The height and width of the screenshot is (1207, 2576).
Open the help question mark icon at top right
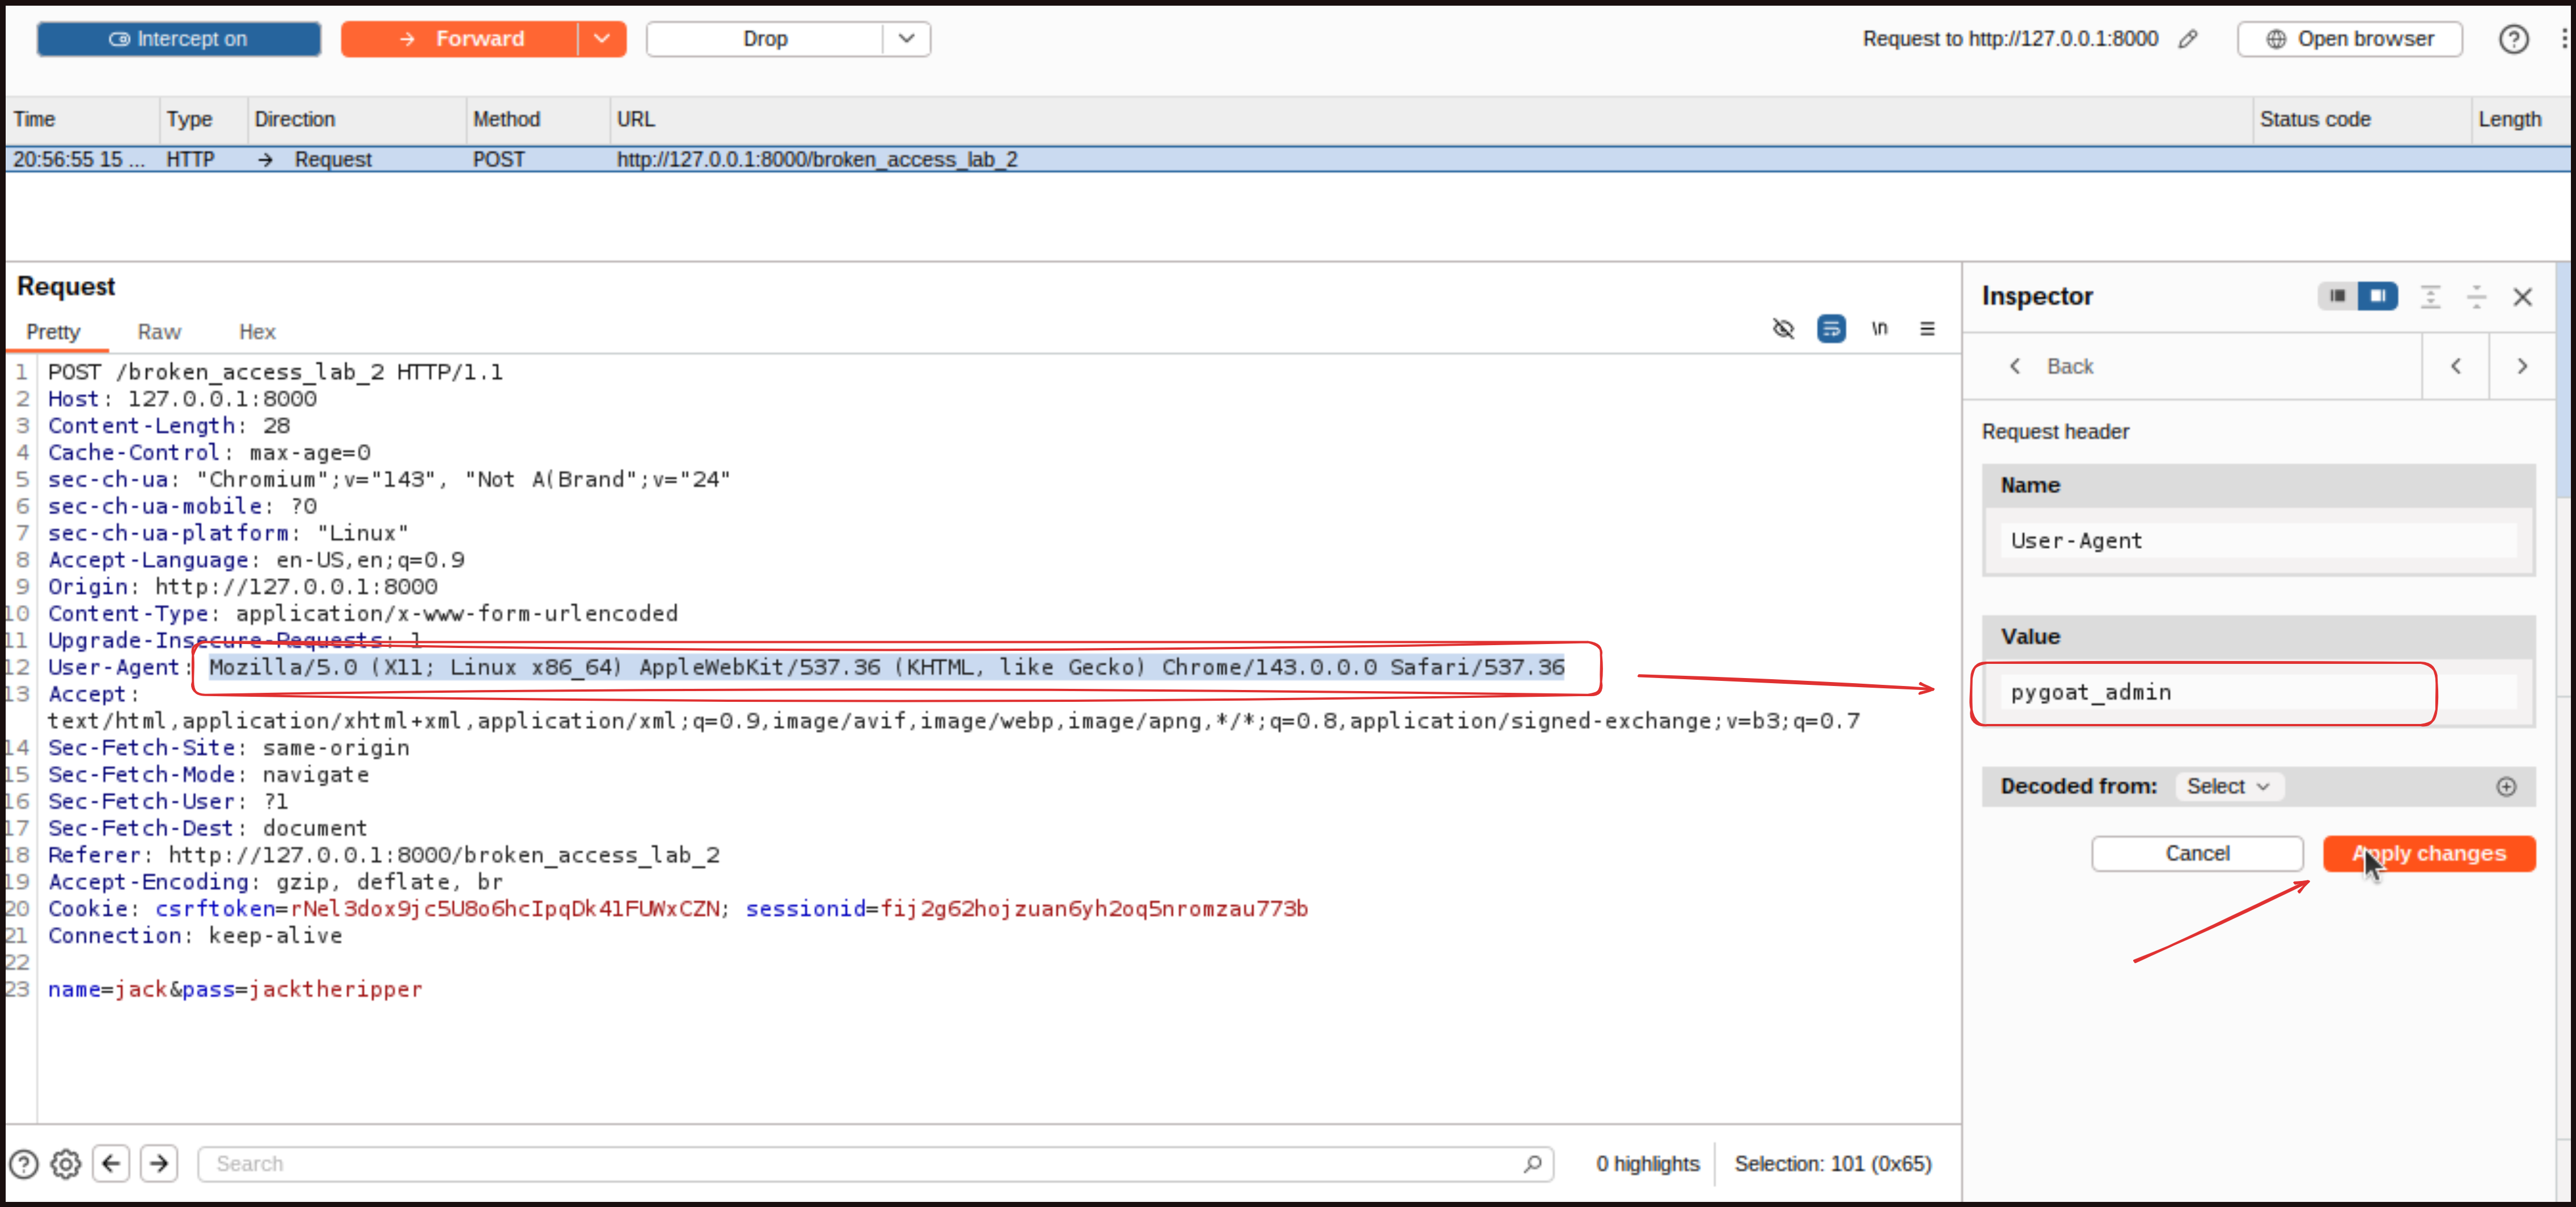(2513, 39)
